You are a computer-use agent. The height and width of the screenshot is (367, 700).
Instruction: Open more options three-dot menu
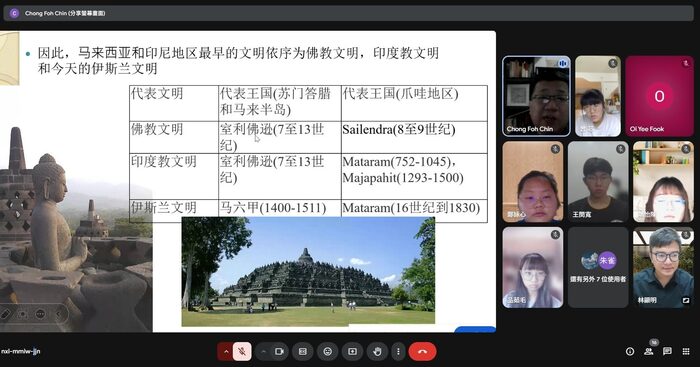[398, 351]
